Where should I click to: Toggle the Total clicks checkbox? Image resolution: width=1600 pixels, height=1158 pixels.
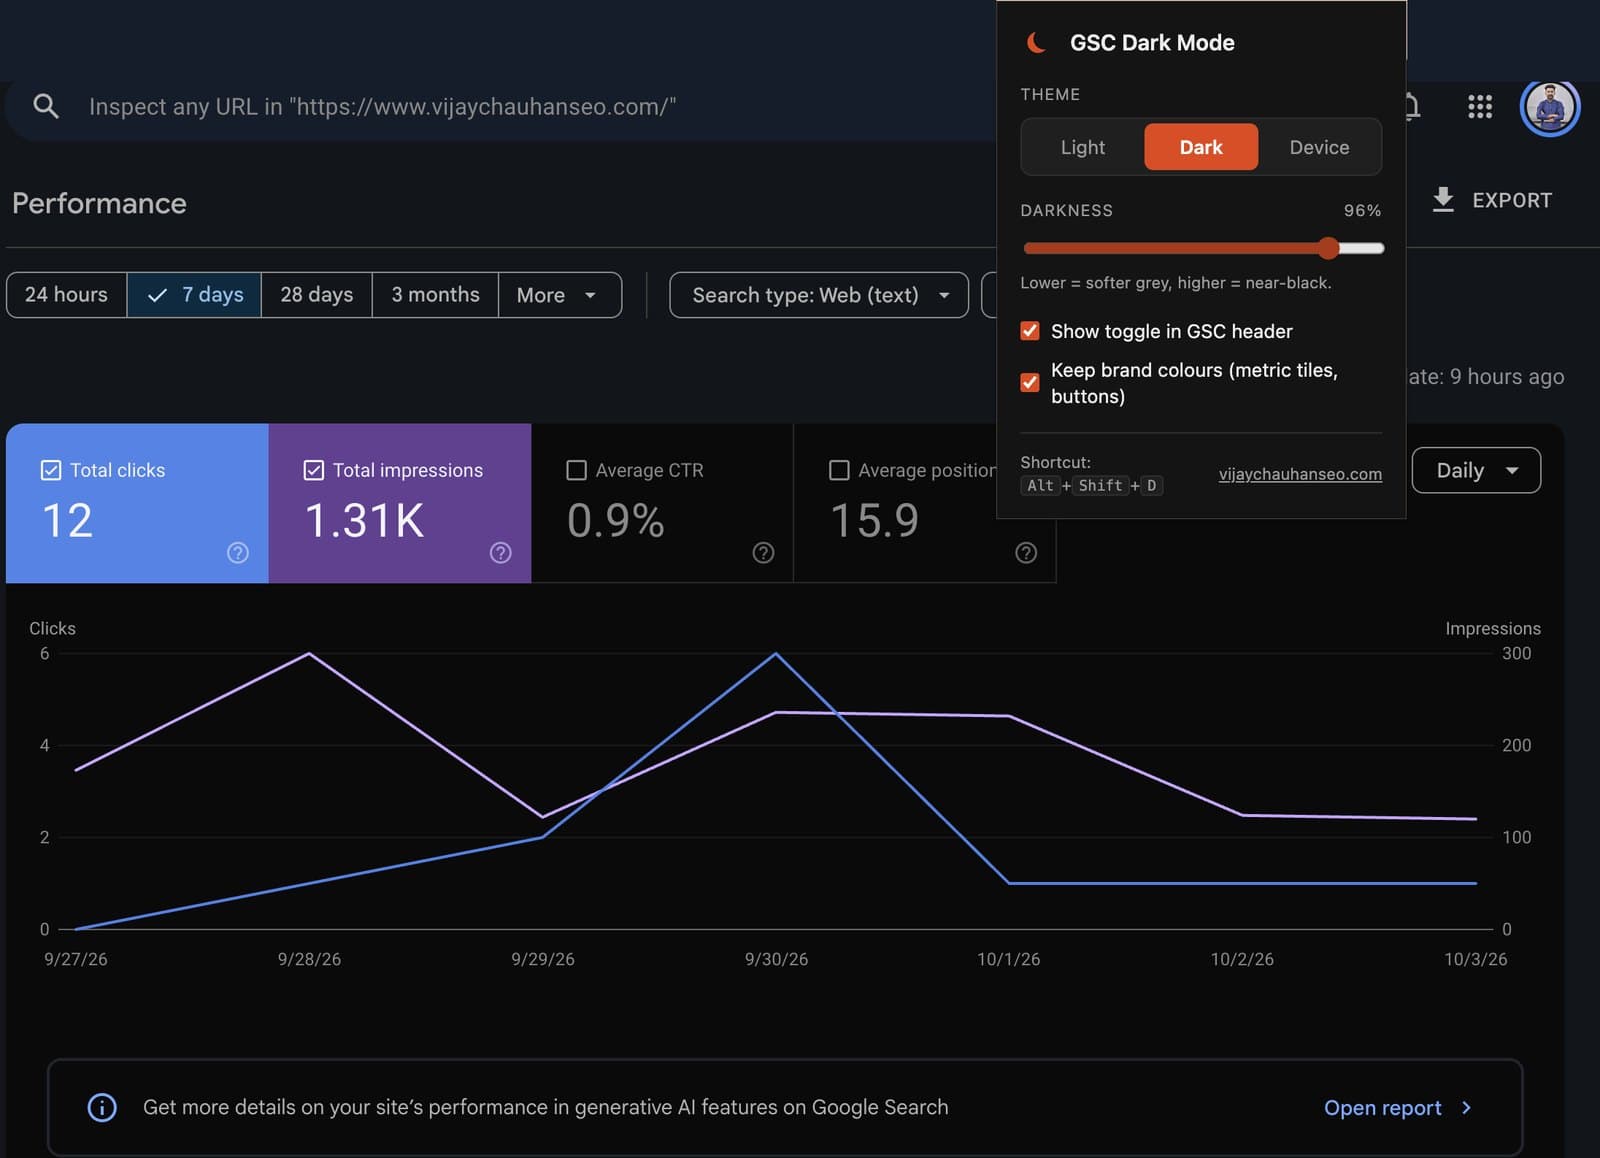[x=51, y=470]
